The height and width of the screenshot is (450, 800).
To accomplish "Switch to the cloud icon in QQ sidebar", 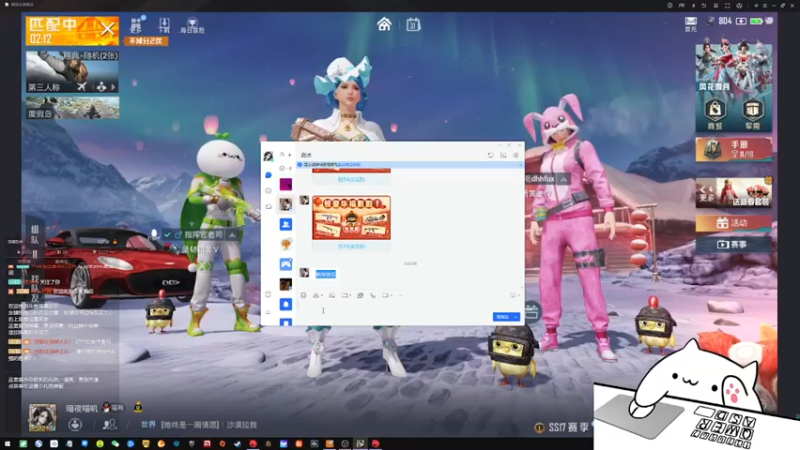I will click(x=268, y=206).
